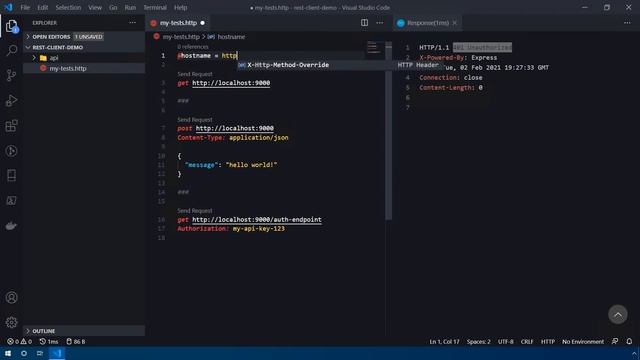Click the Content-Type: application/json line

[233, 138]
